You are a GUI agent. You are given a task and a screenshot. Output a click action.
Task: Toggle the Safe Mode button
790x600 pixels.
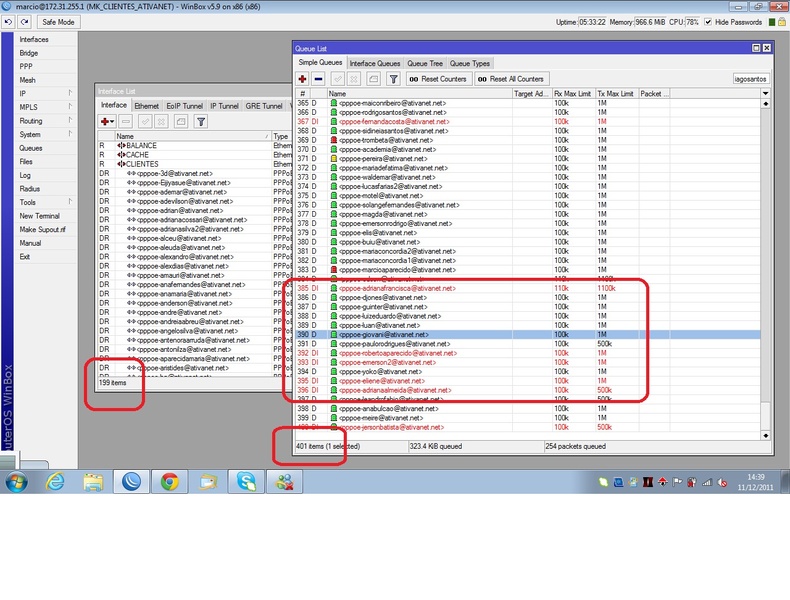click(x=57, y=21)
